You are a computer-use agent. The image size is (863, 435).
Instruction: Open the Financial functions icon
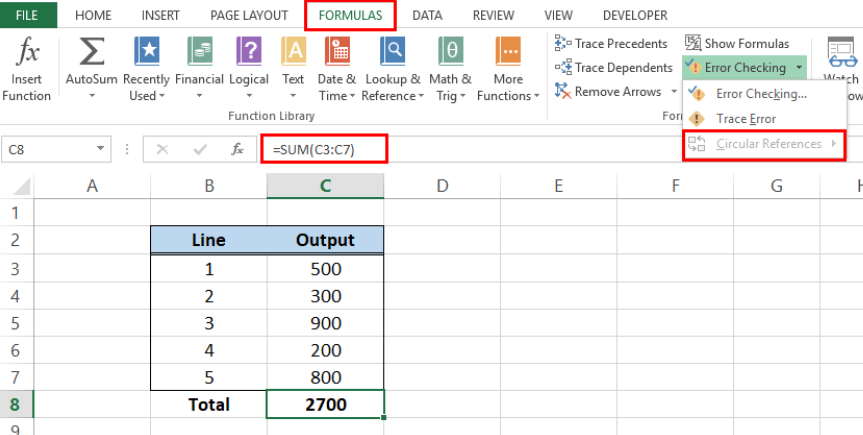199,52
